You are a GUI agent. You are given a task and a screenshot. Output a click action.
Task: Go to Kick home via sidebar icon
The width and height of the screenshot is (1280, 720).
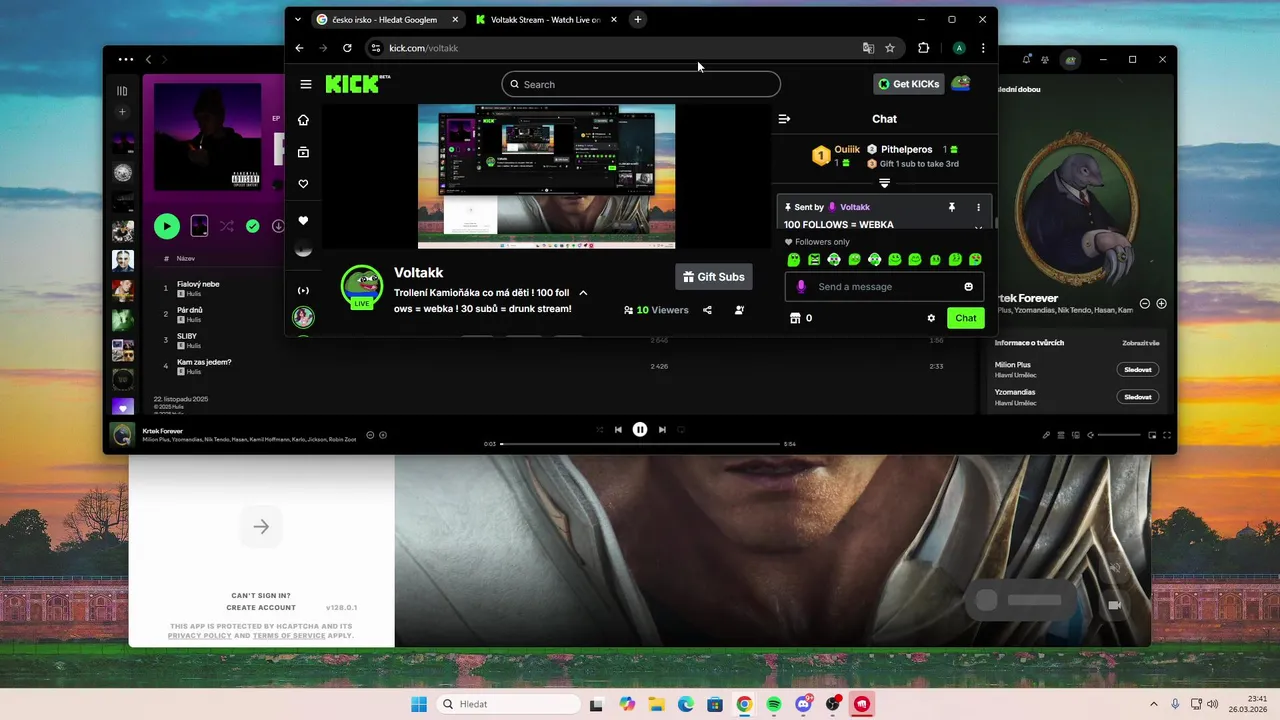[303, 120]
